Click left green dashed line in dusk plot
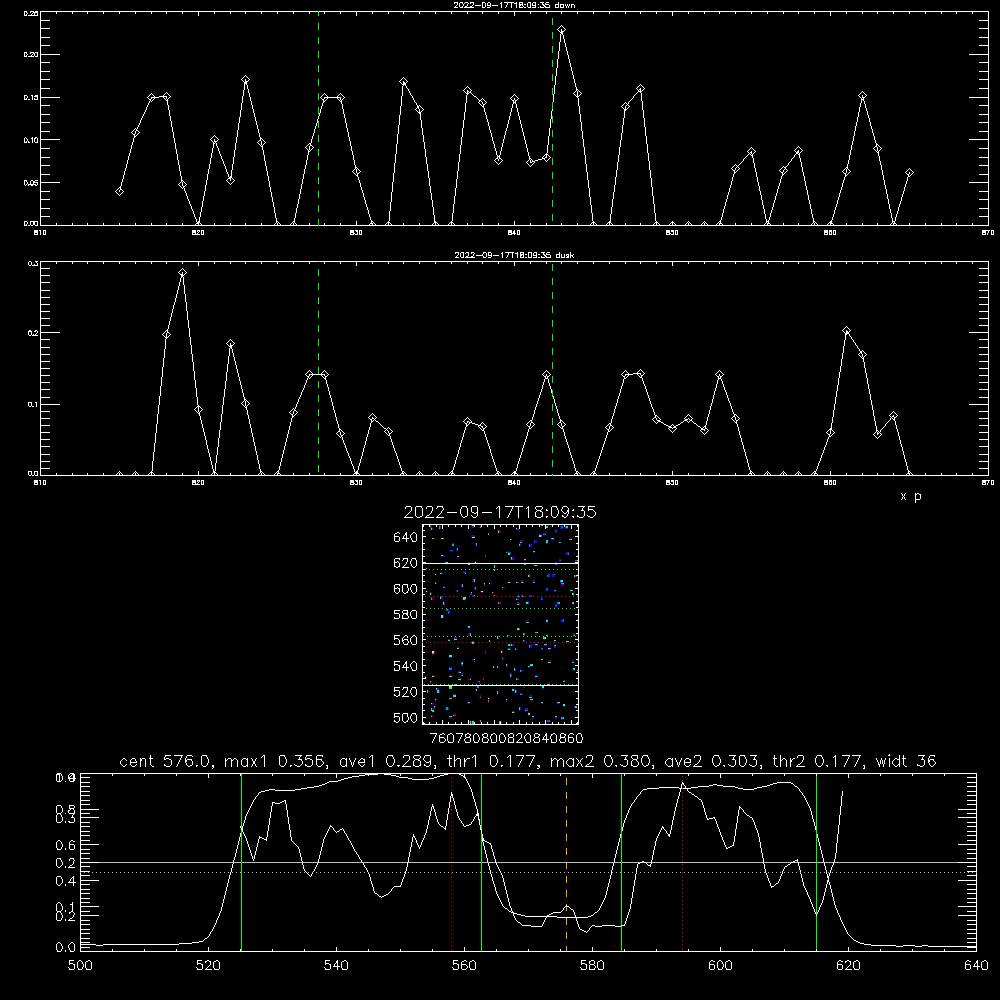This screenshot has width=1000, height=1000. pos(318,368)
